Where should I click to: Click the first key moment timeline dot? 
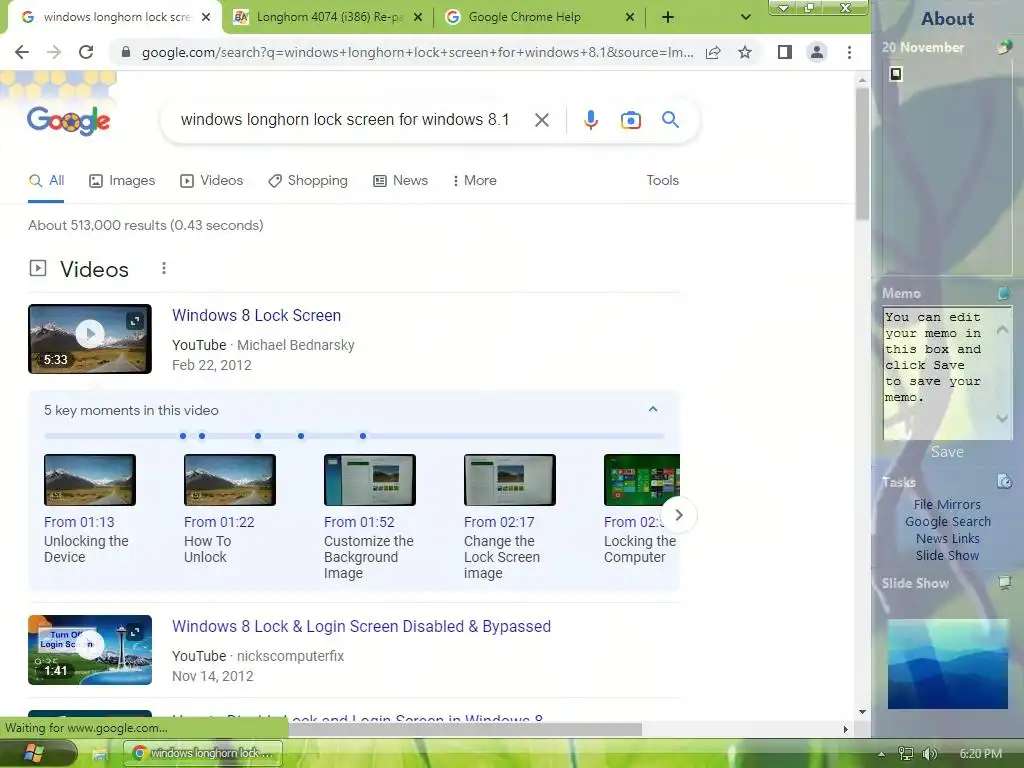pos(183,436)
